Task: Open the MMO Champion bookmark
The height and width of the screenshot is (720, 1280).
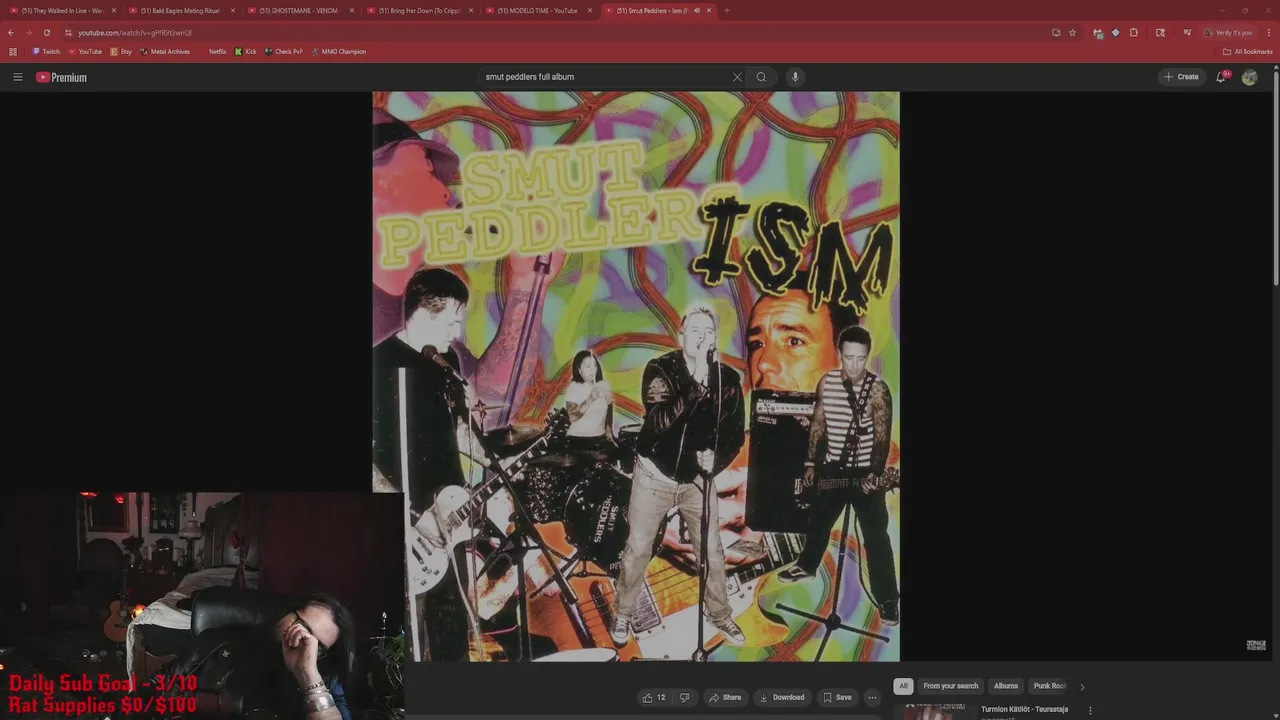Action: coord(339,51)
